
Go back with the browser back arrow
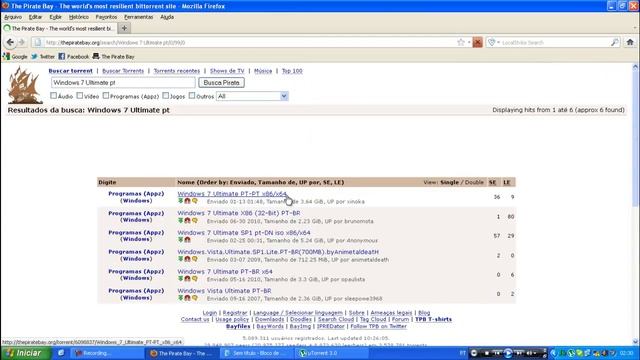(x=10, y=42)
